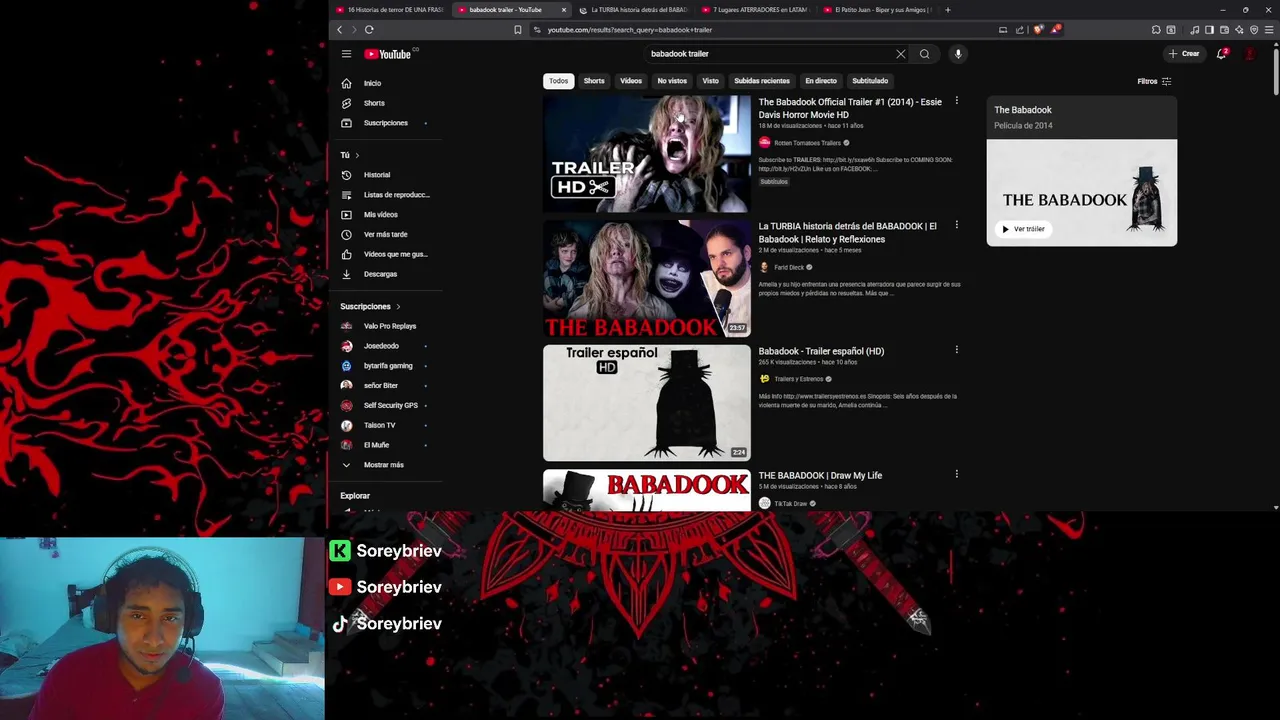1280x720 pixels.
Task: Open Shorts in the sidebar
Action: 386,103
